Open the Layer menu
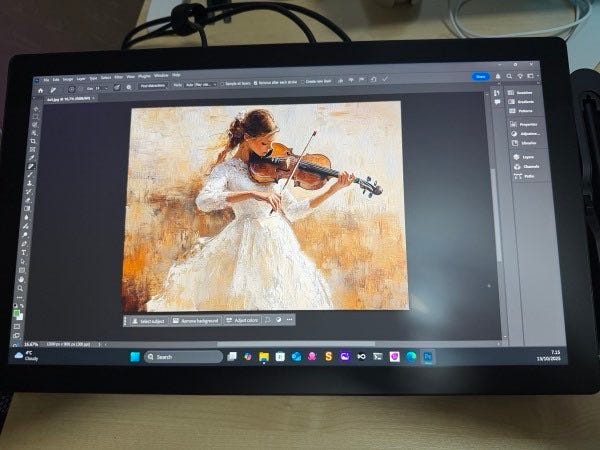The image size is (600, 450). pos(81,79)
